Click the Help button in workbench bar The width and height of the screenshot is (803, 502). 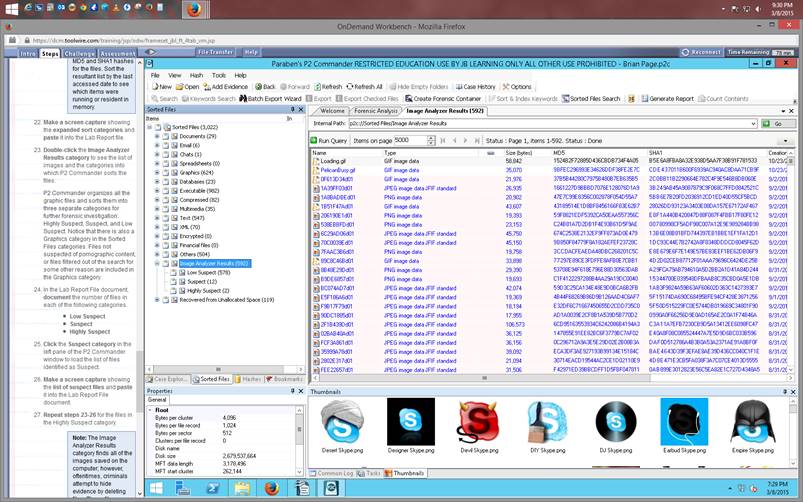point(251,52)
